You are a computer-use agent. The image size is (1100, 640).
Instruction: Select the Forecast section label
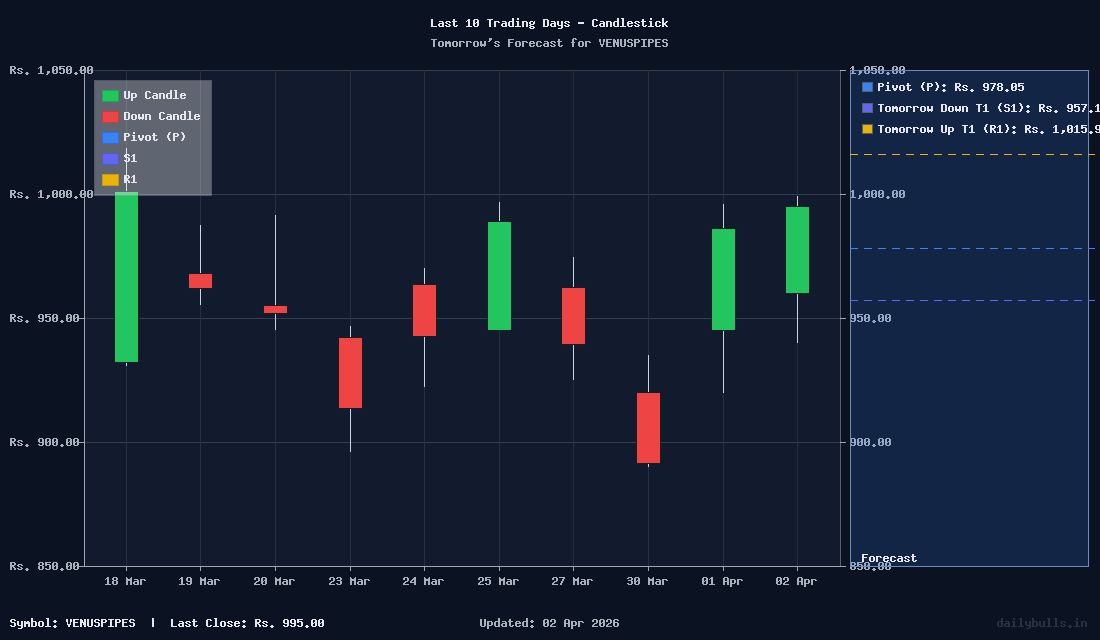click(889, 558)
